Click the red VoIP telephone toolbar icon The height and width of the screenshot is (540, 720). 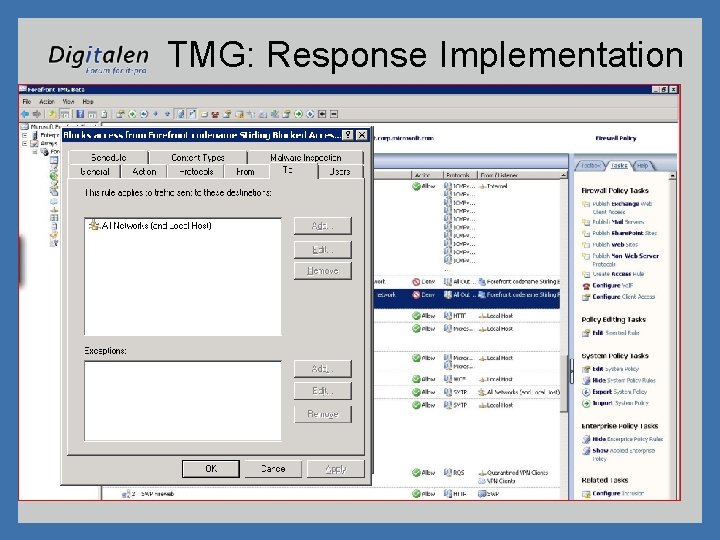(x=214, y=114)
